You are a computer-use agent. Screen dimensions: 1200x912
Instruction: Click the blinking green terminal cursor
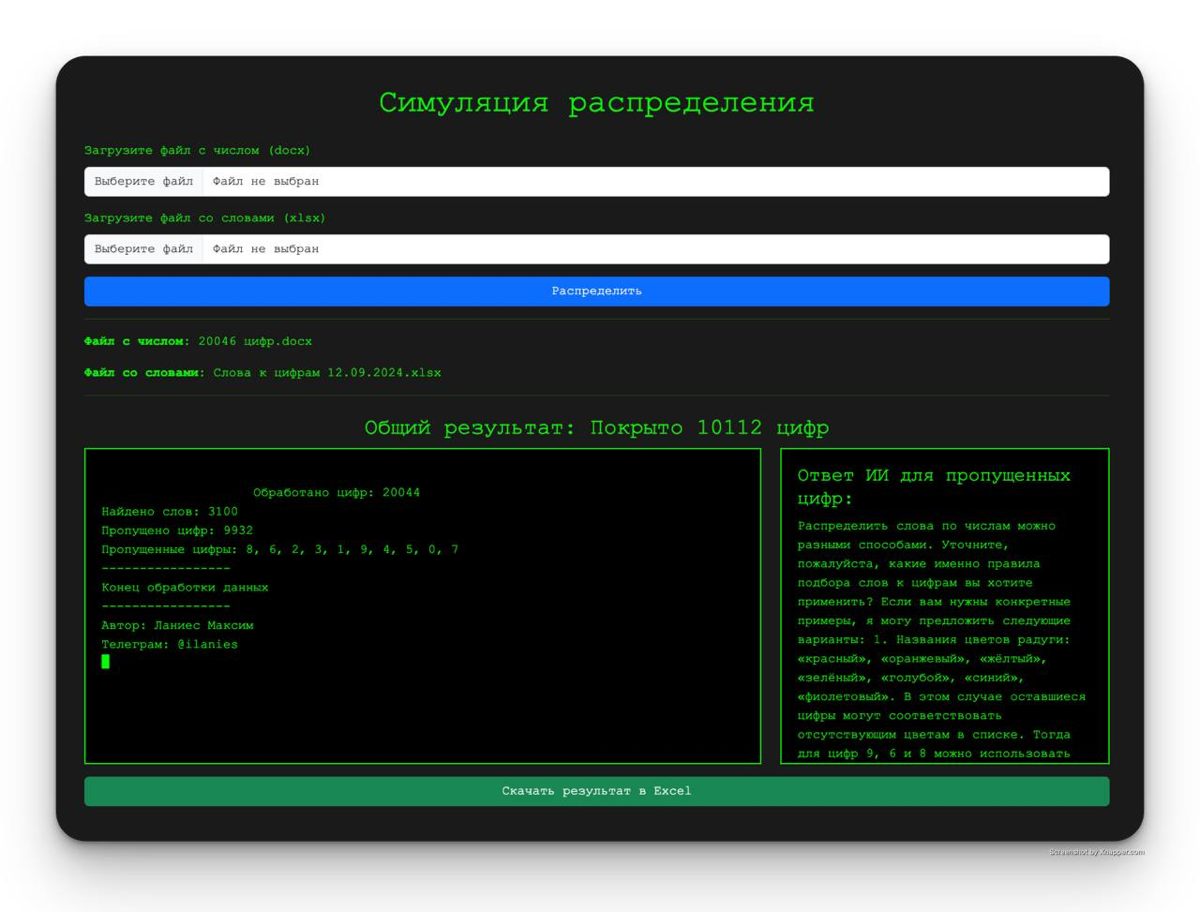(106, 661)
